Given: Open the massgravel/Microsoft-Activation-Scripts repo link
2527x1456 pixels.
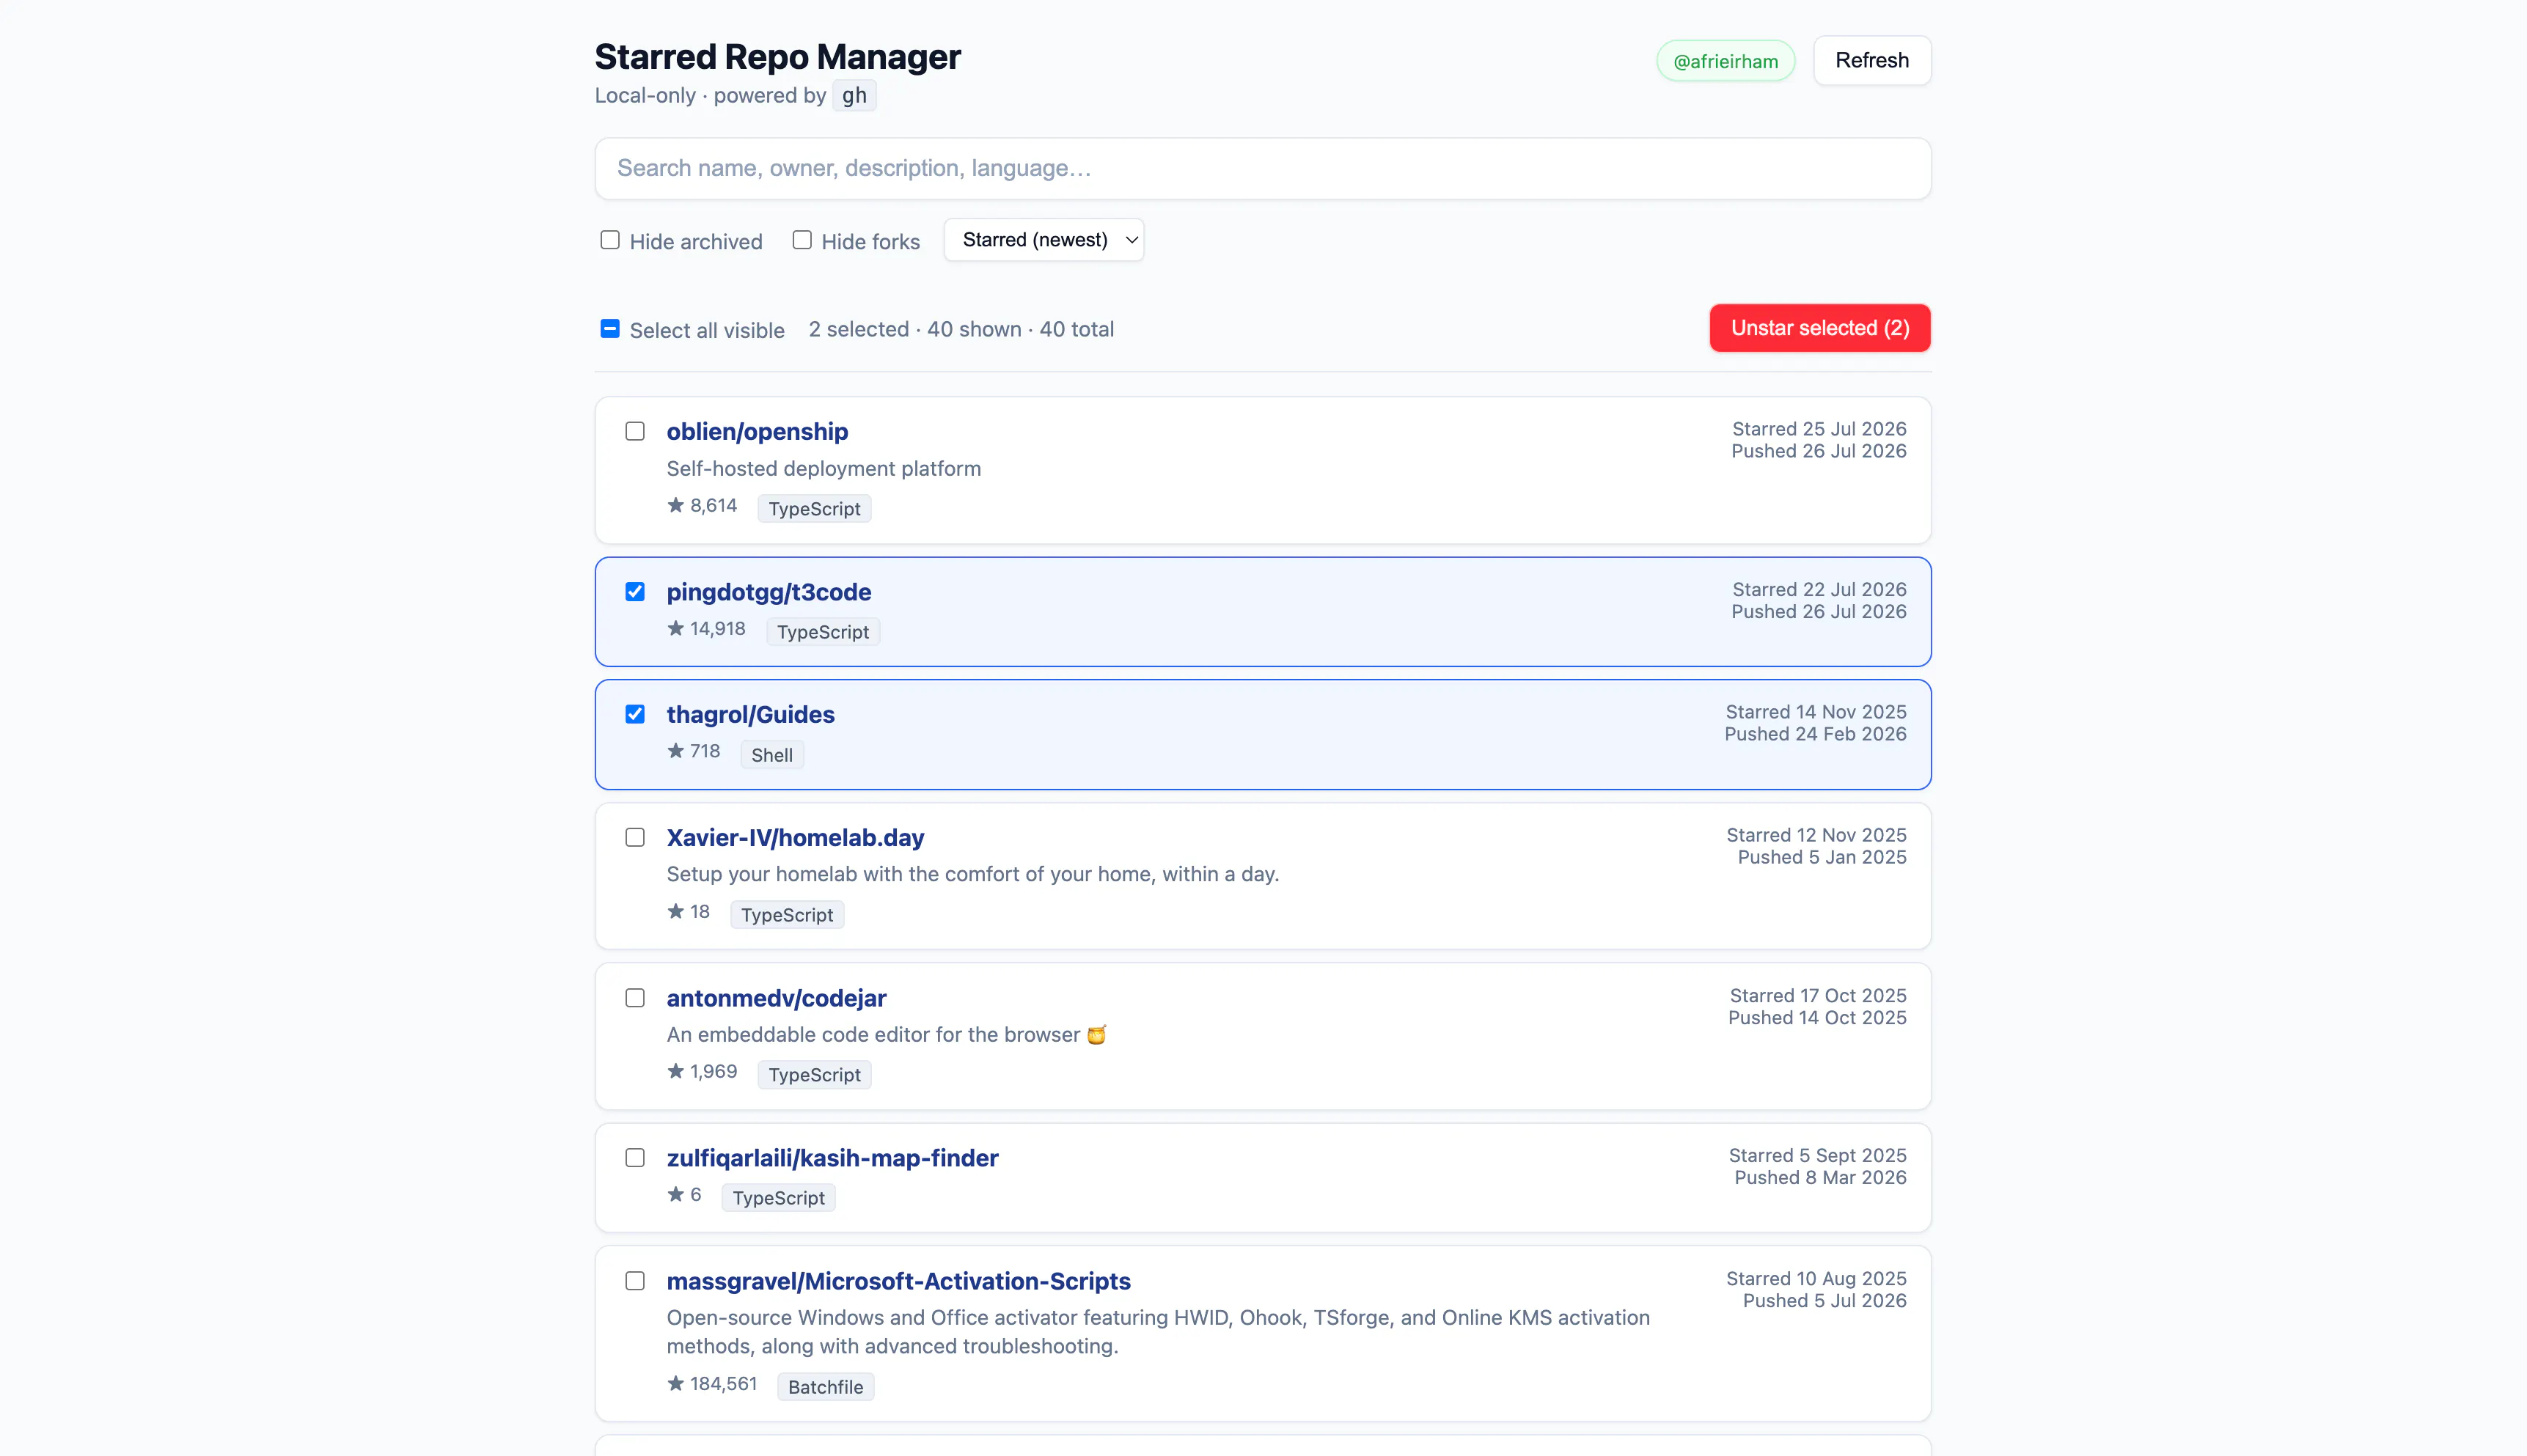Looking at the screenshot, I should pos(898,1281).
